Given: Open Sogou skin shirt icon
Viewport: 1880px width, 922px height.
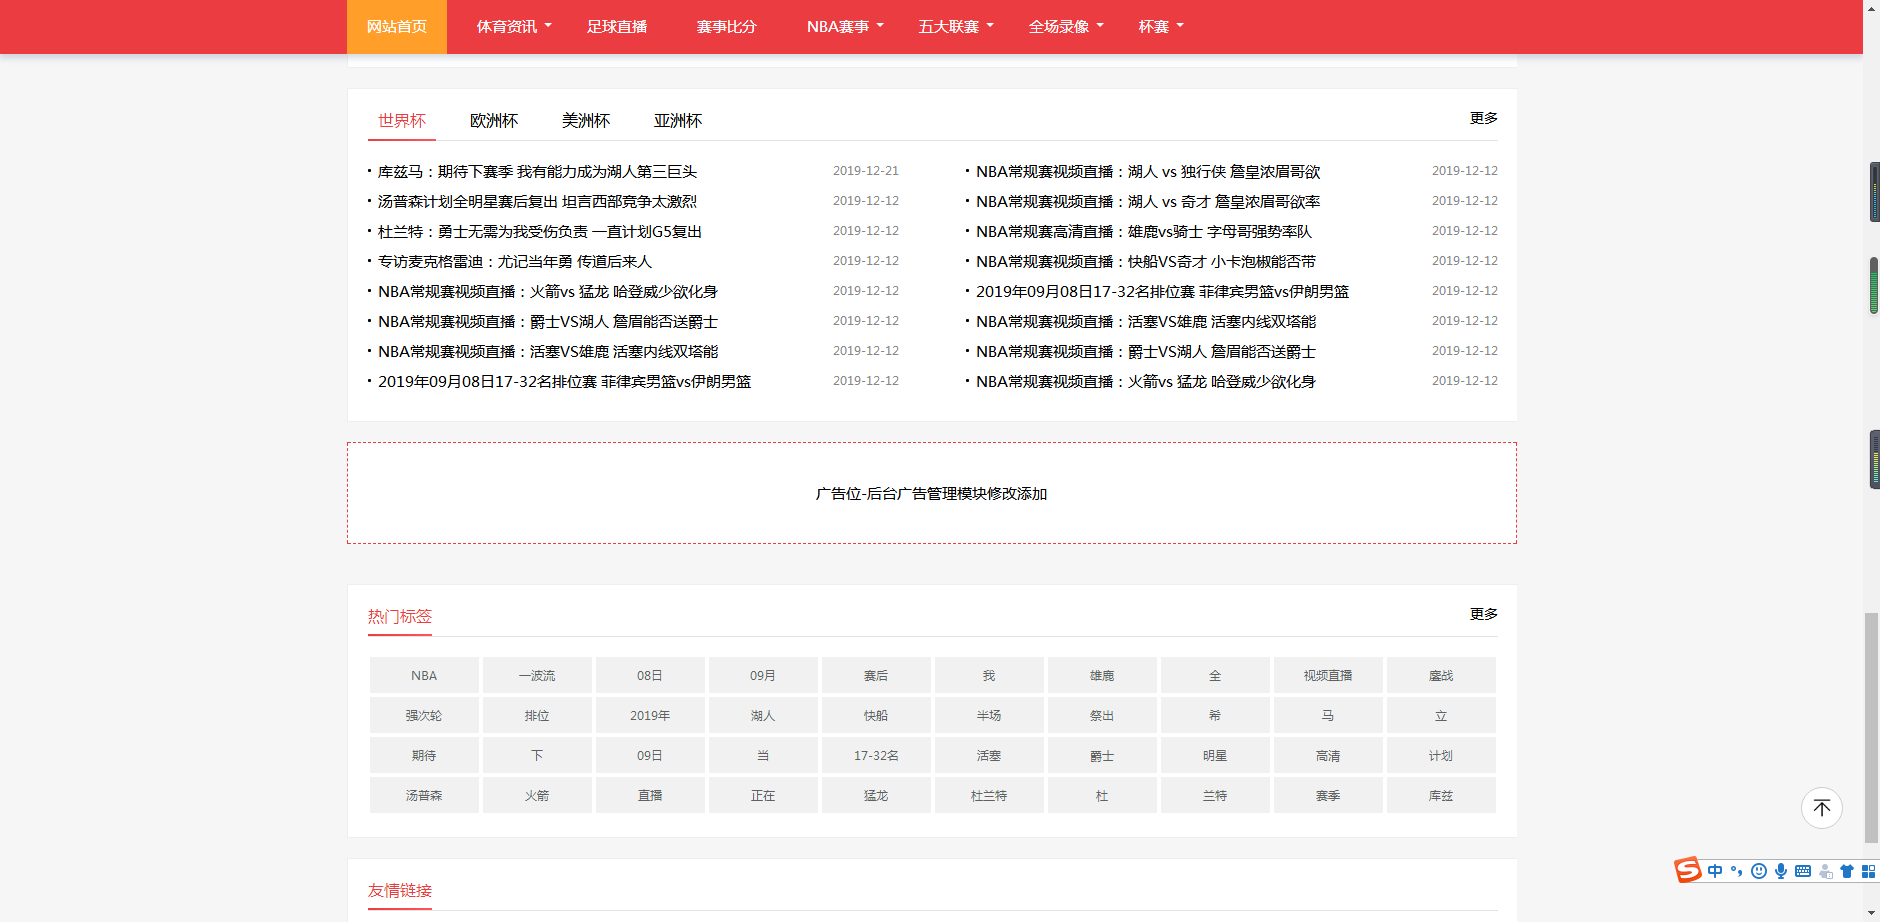Looking at the screenshot, I should (1847, 871).
